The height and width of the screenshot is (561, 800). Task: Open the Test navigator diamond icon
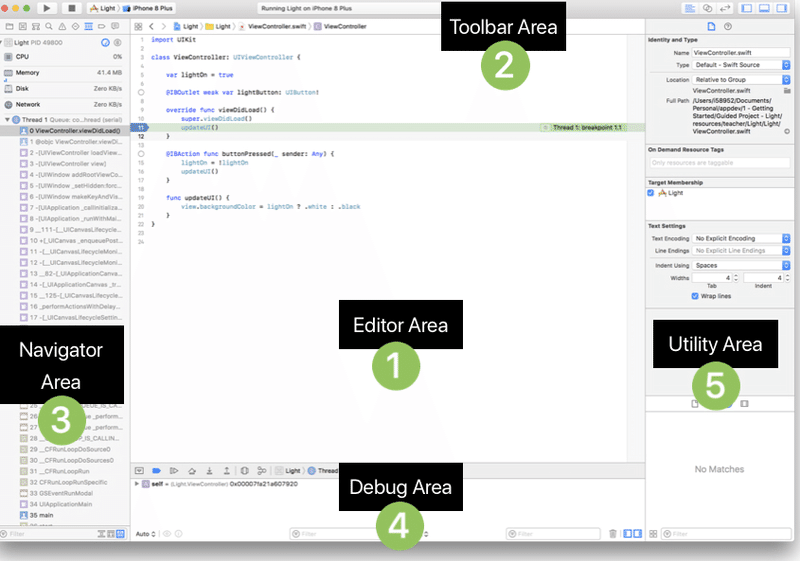76,26
